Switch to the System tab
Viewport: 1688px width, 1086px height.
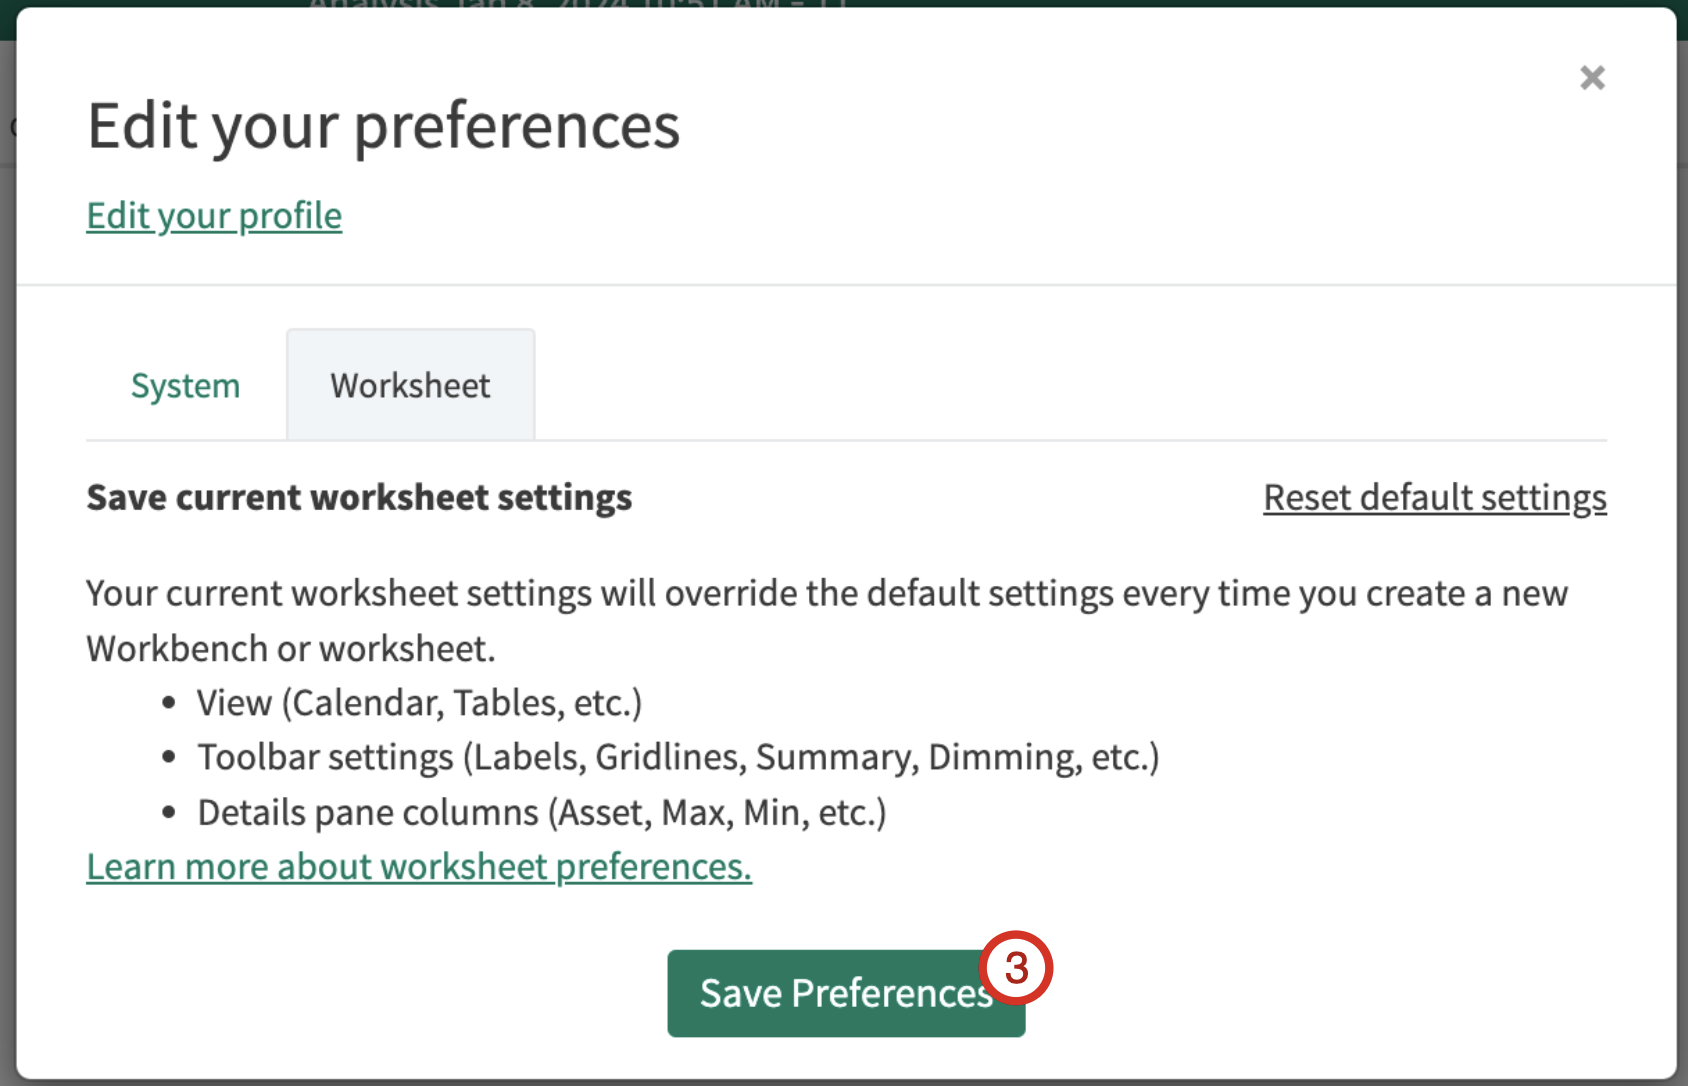[x=186, y=386]
